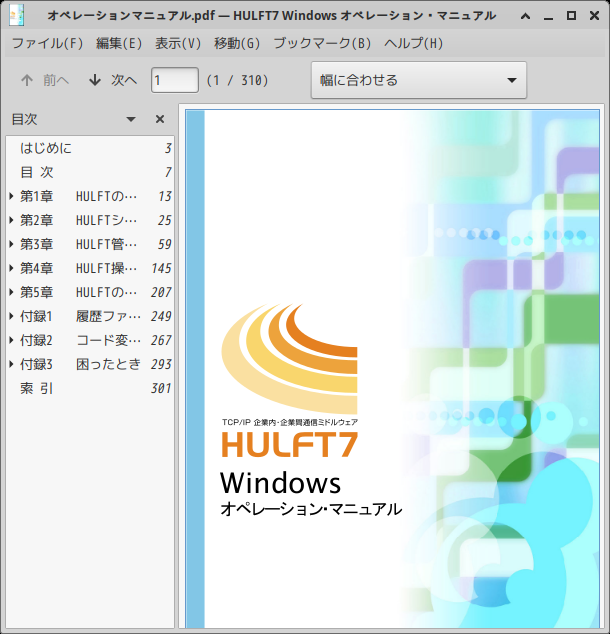
Task: Open the ヘルプ(H) menu
Action: coord(413,43)
